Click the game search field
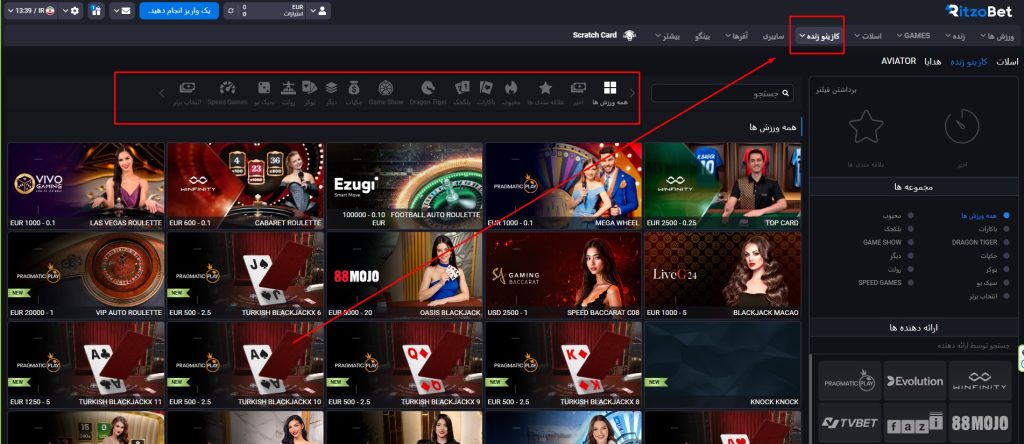This screenshot has height=444, width=1024. pos(722,94)
